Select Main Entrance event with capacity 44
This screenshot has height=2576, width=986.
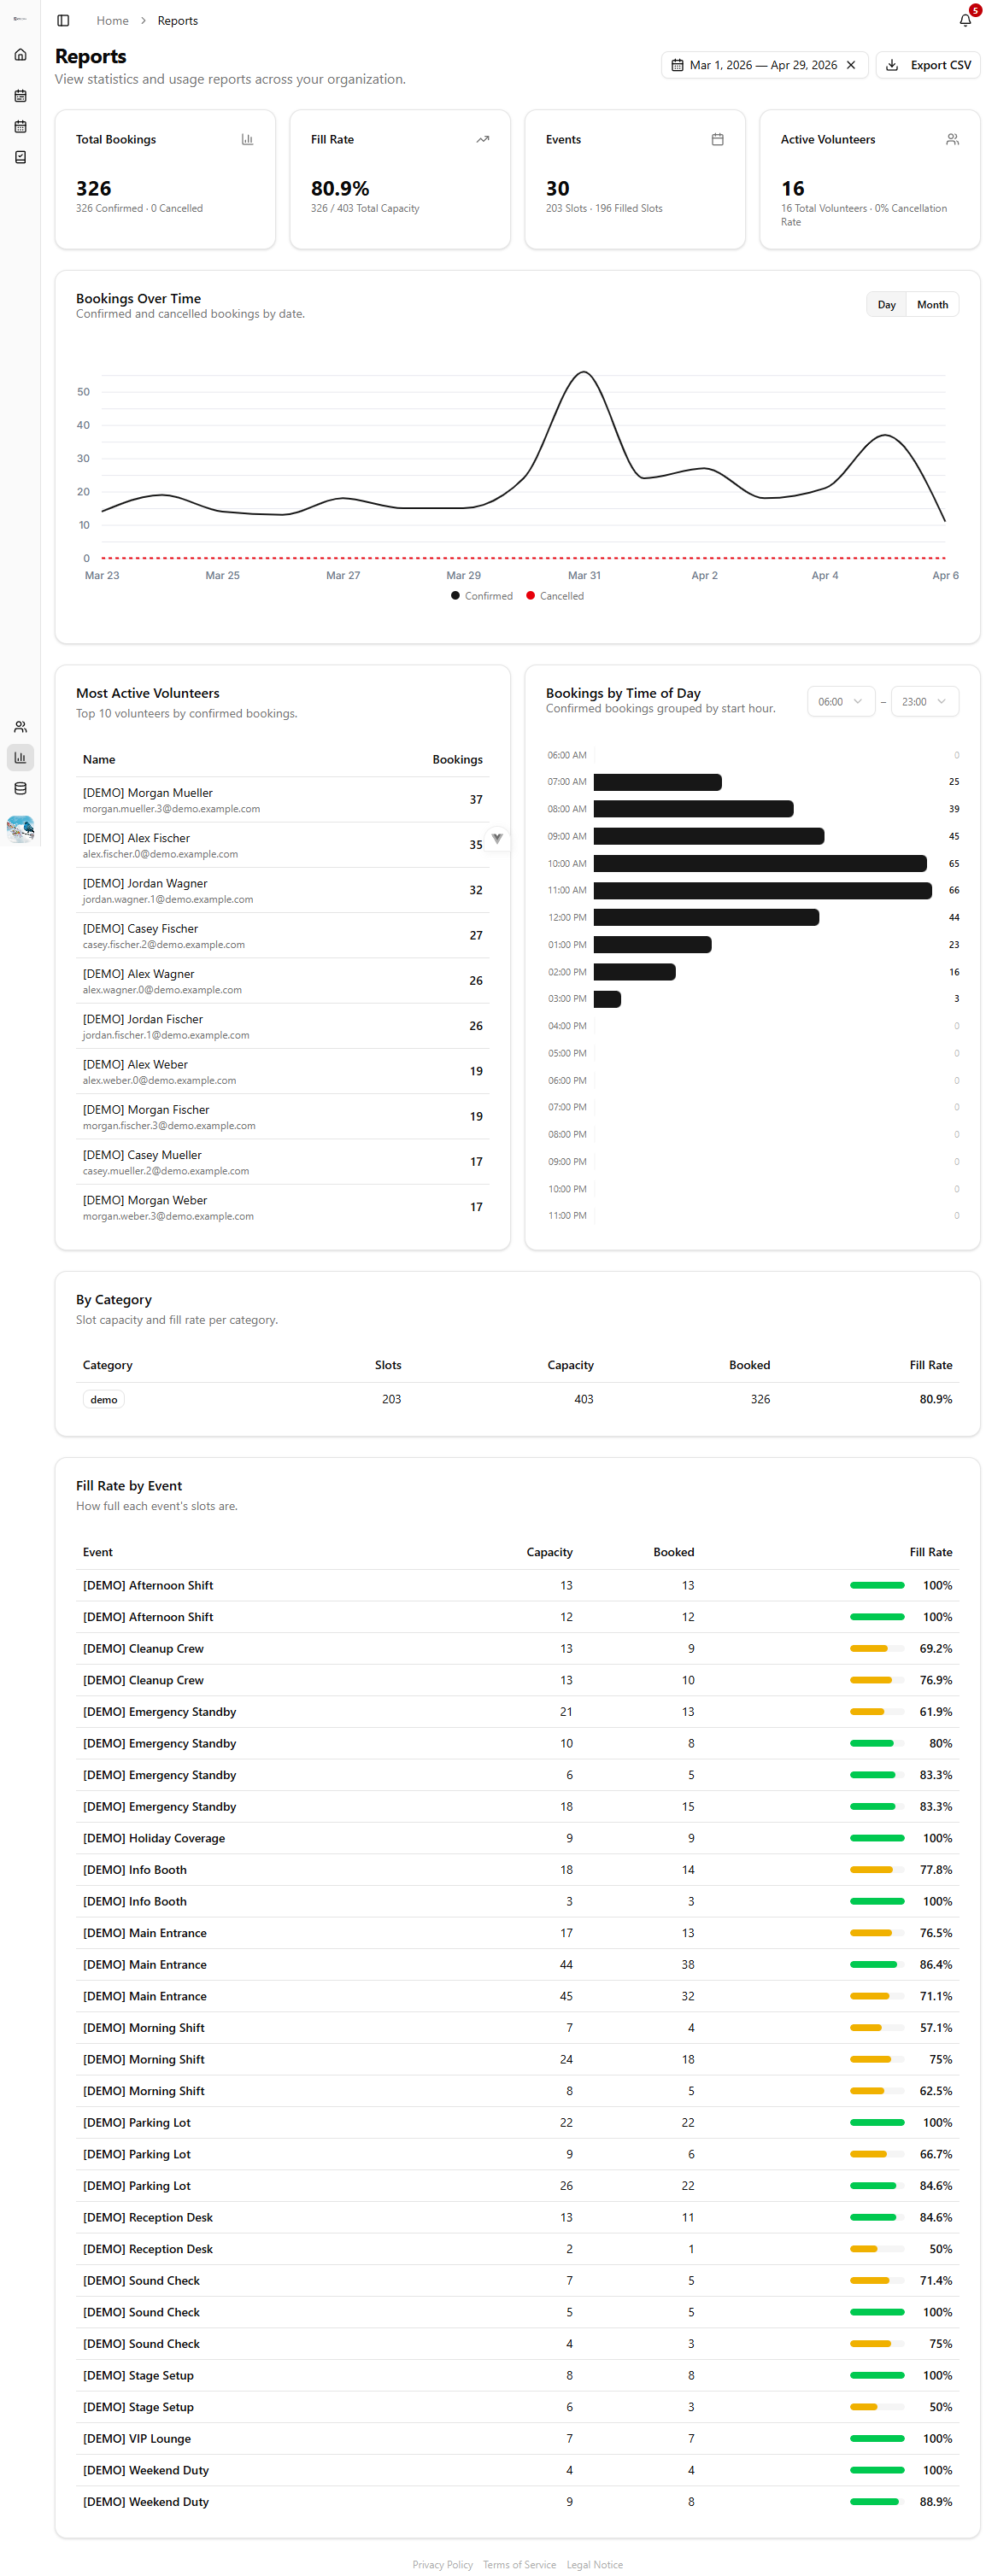pyautogui.click(x=517, y=1965)
